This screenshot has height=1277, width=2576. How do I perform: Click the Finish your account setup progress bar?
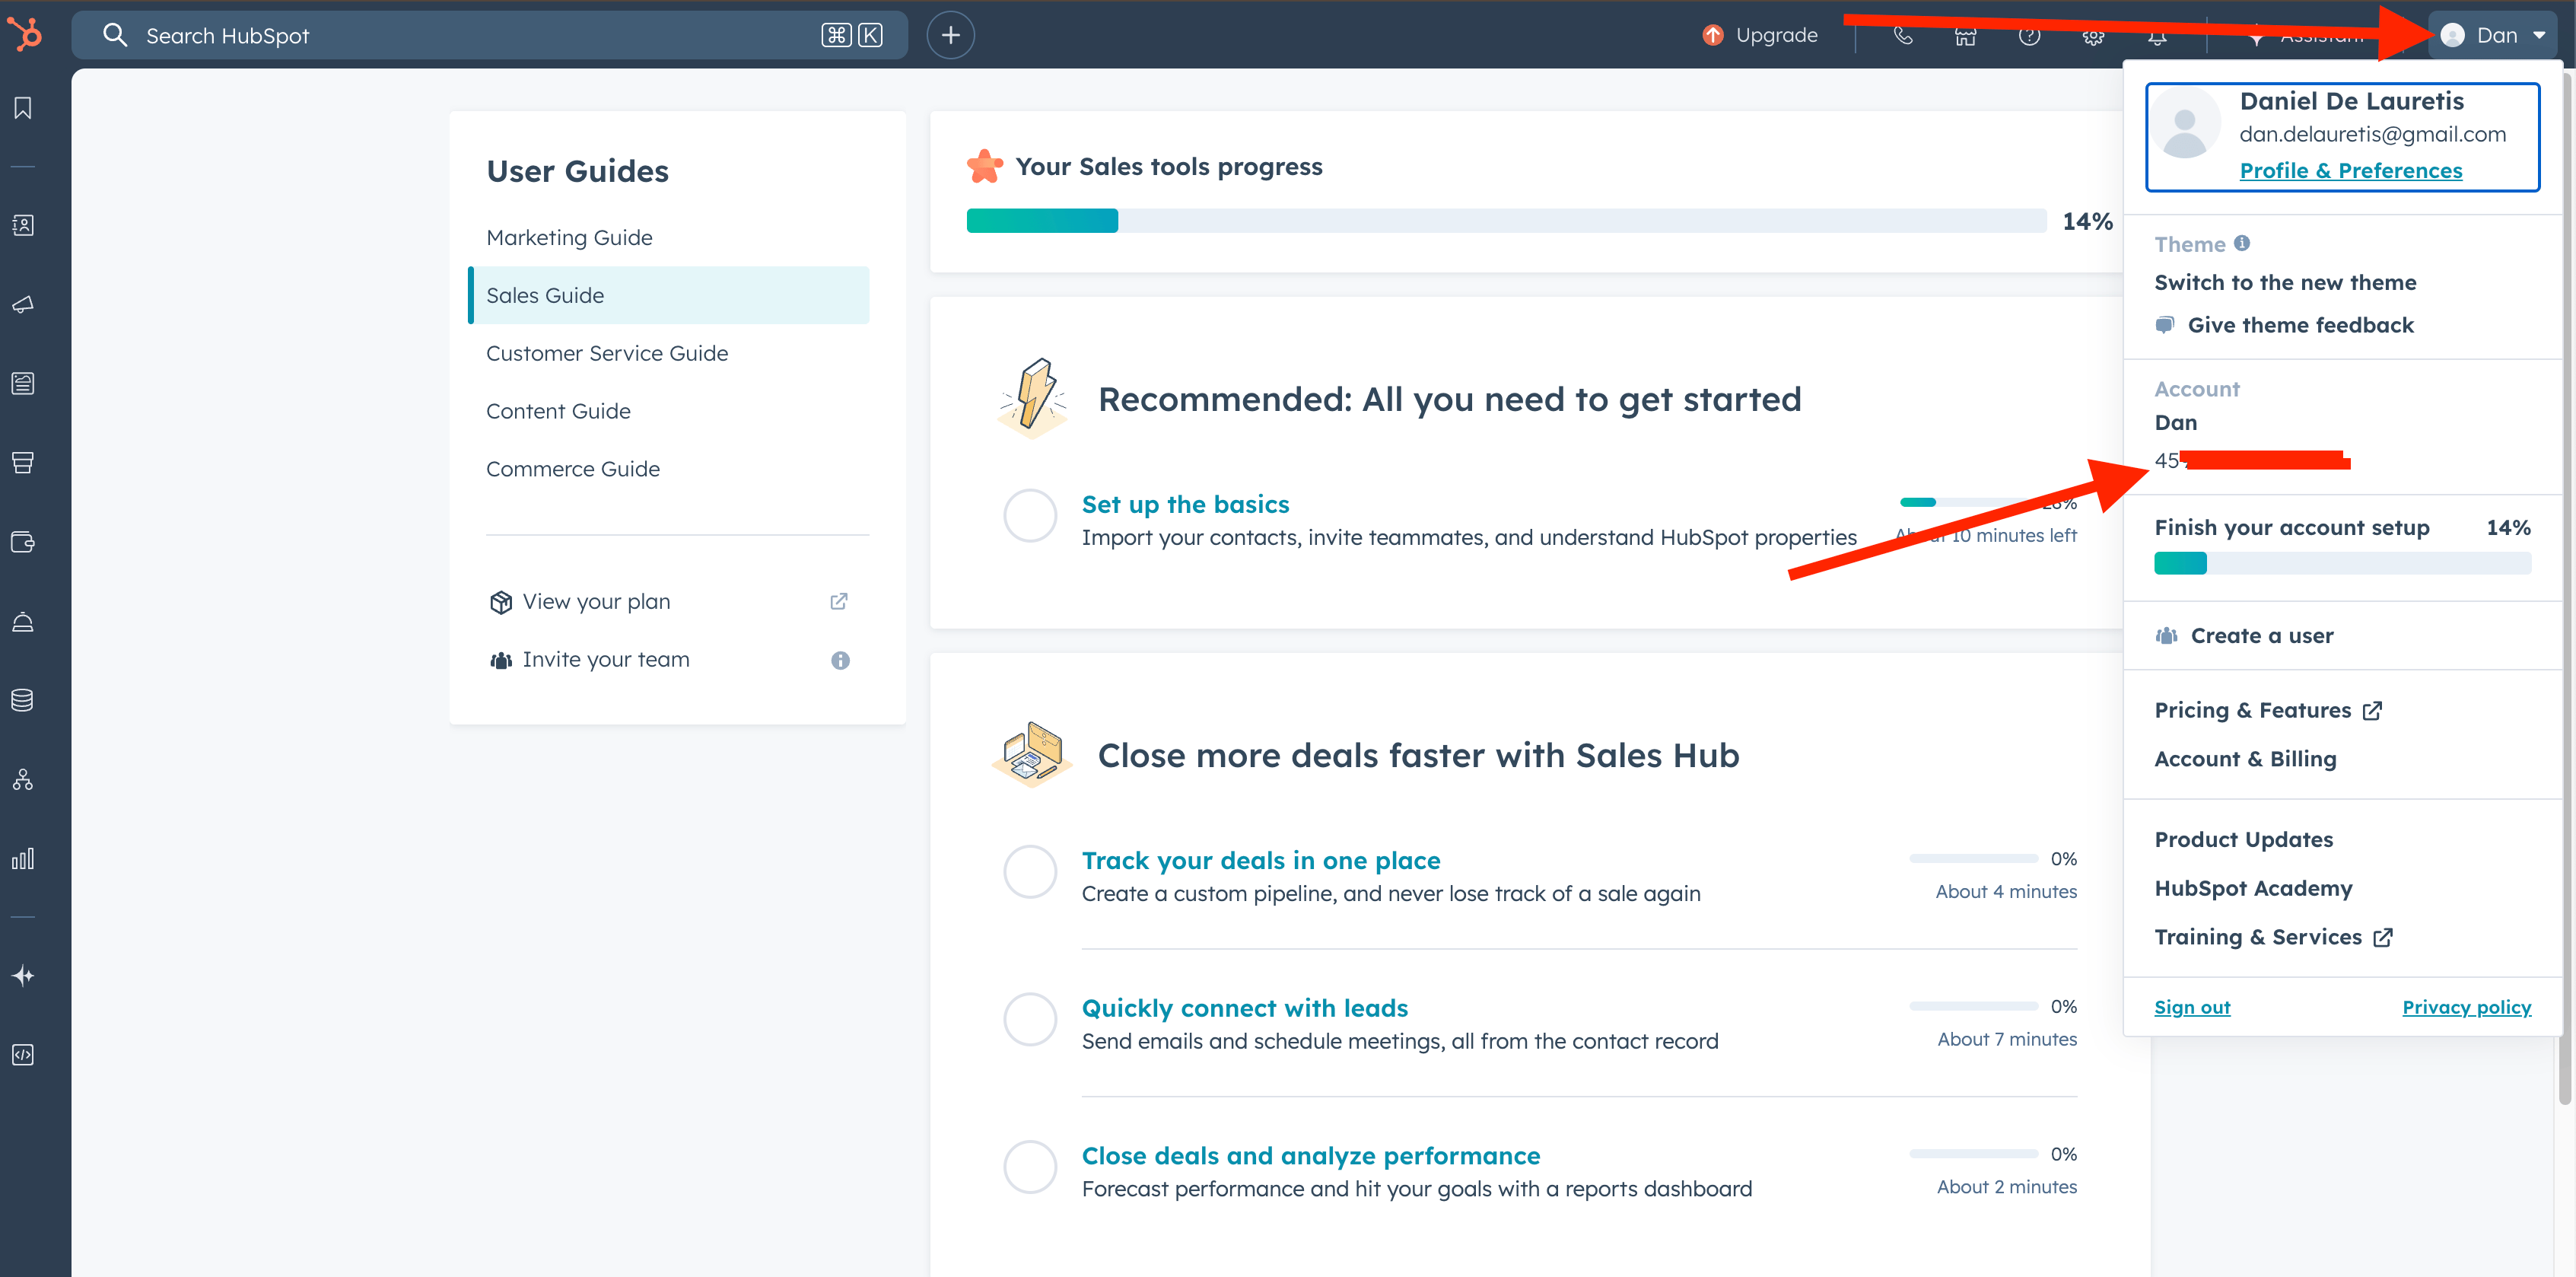pyautogui.click(x=2342, y=563)
